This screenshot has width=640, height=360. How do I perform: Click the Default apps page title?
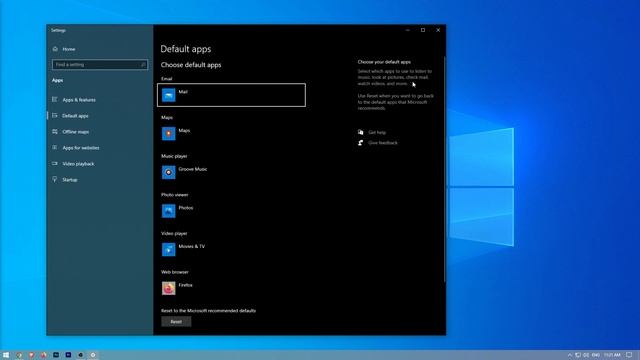(x=186, y=49)
